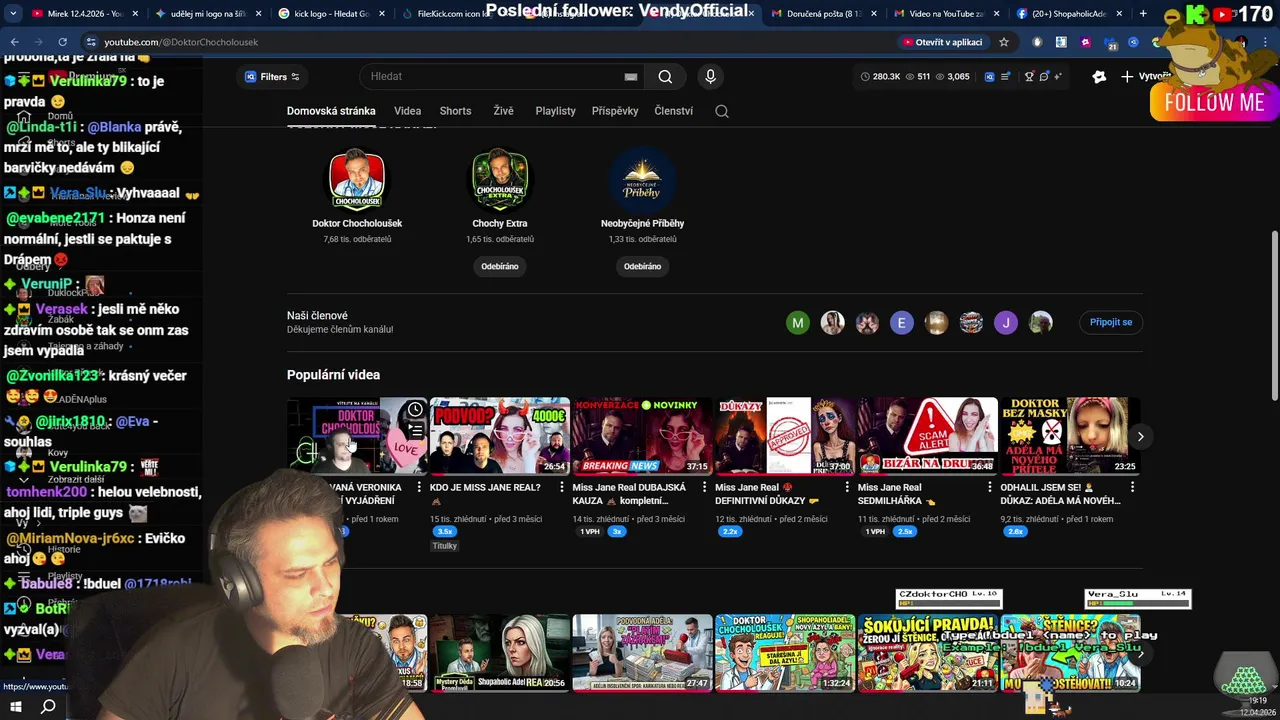Click Watch Later clock icon on first popular video
Image resolution: width=1280 pixels, height=720 pixels.
coord(415,410)
